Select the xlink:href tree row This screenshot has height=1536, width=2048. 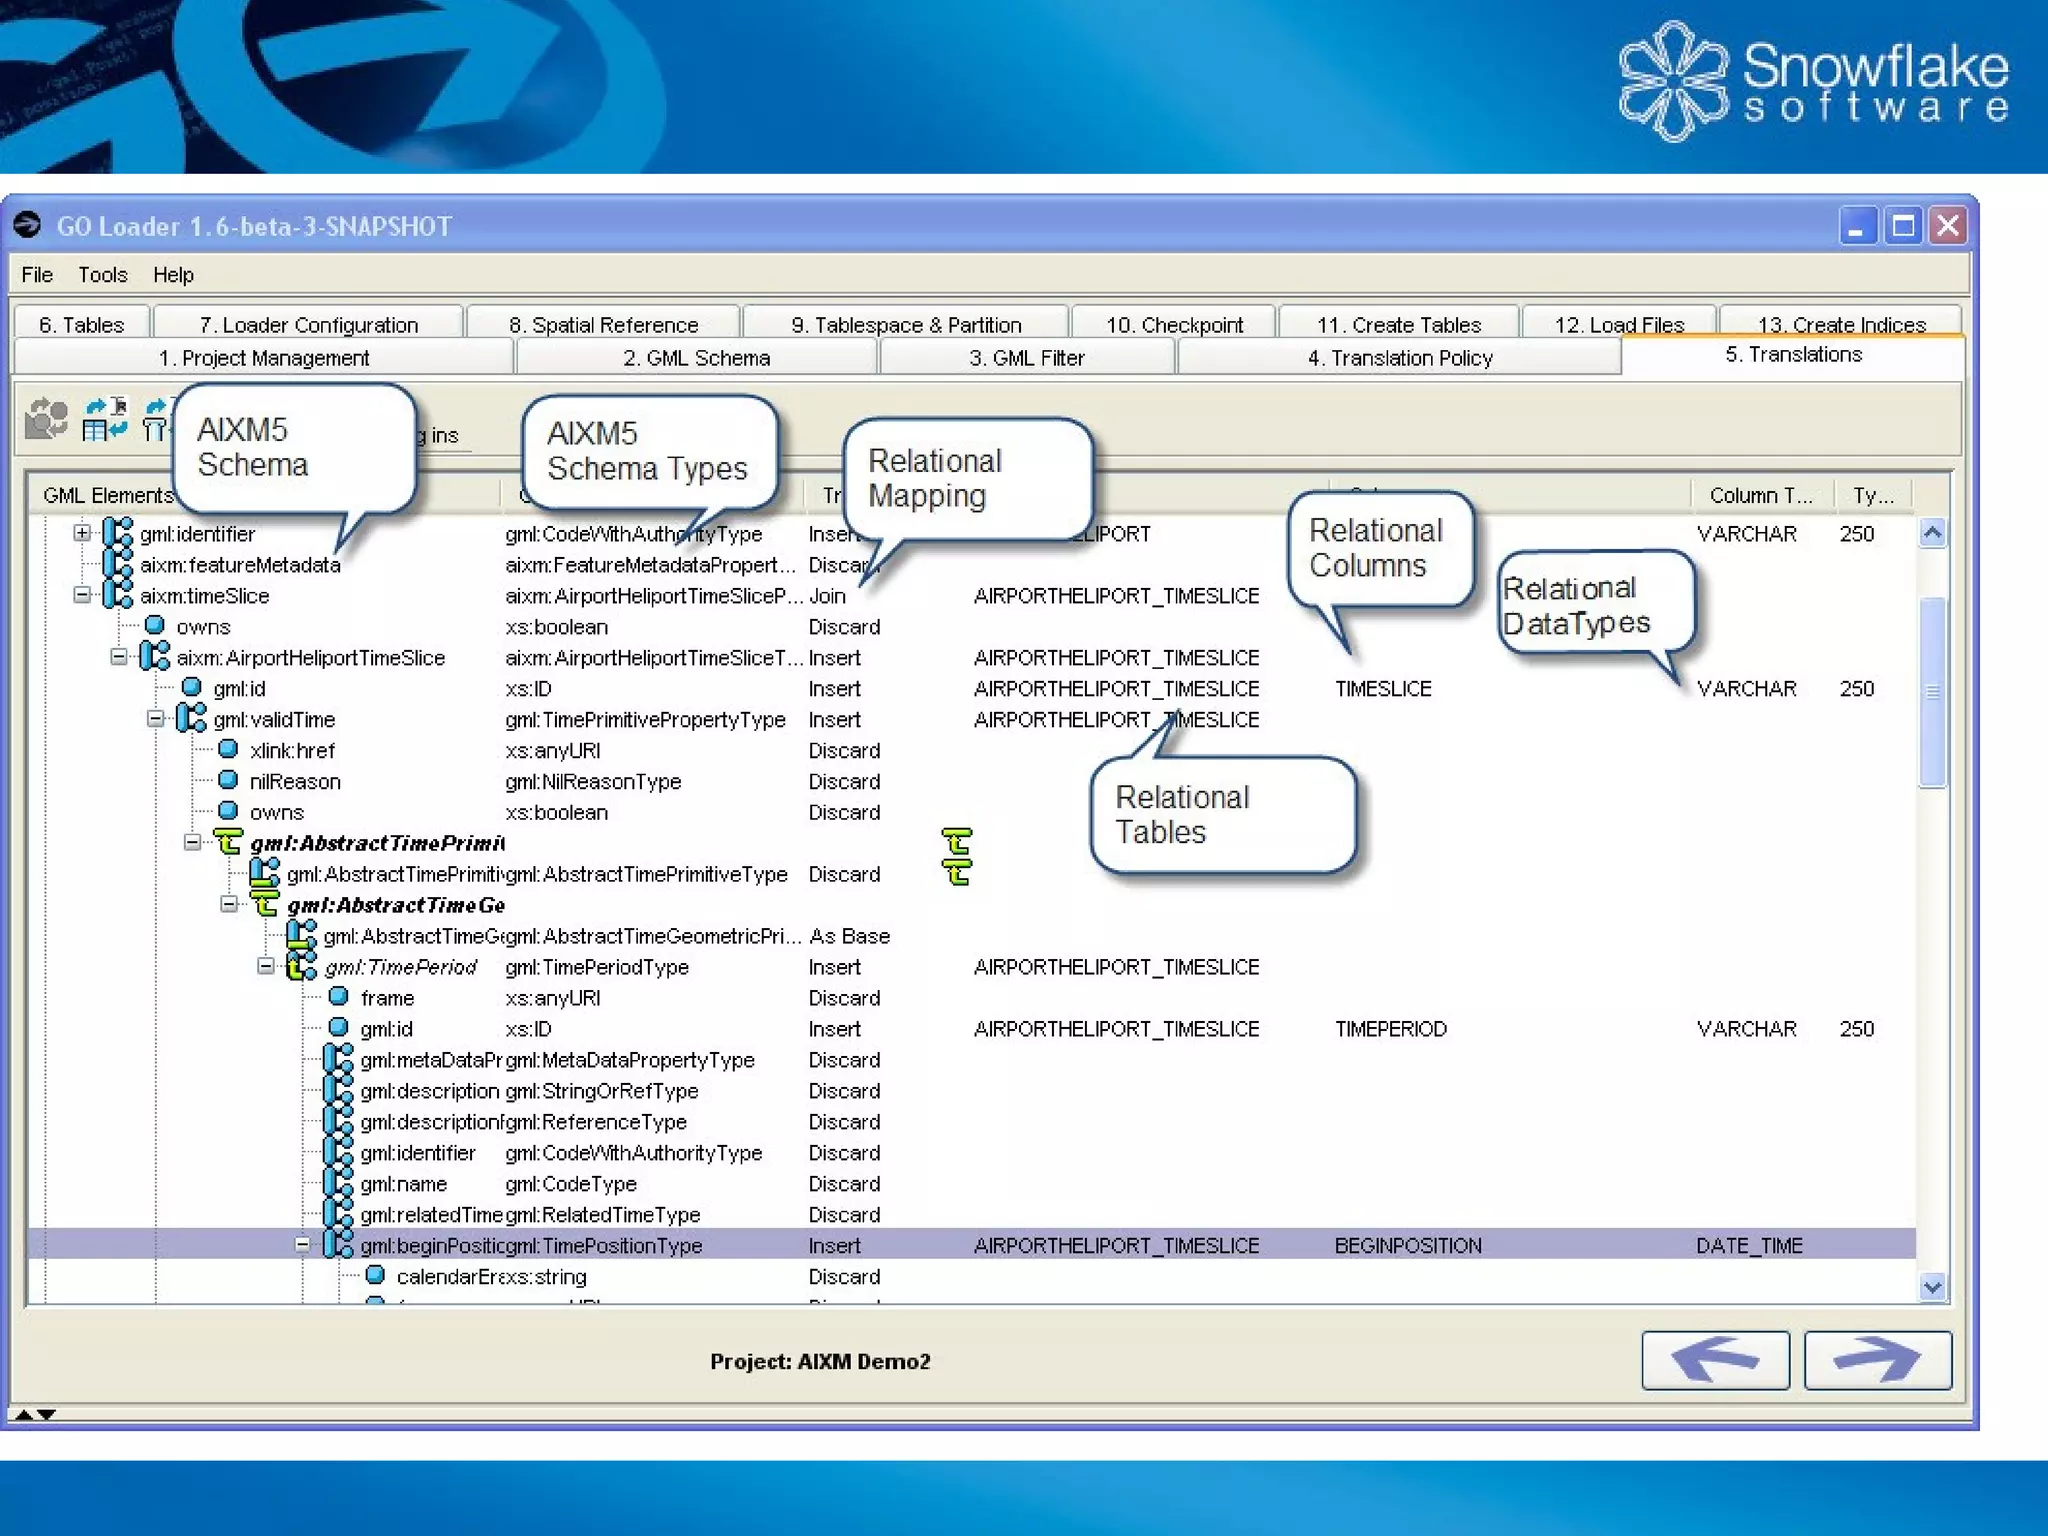click(x=292, y=750)
